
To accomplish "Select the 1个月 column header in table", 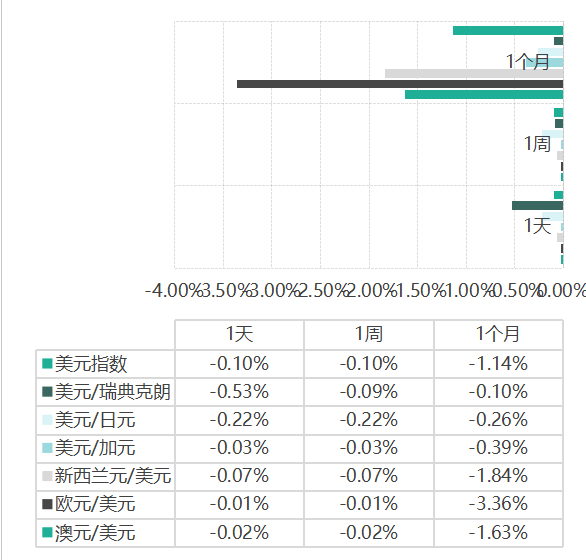I will [x=498, y=334].
